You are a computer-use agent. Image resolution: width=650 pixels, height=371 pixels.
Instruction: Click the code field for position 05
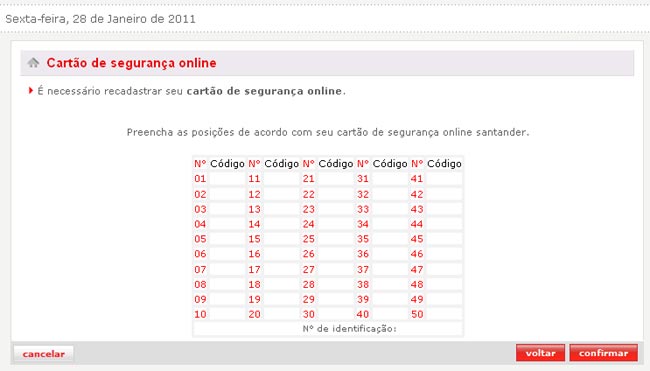[x=227, y=239]
